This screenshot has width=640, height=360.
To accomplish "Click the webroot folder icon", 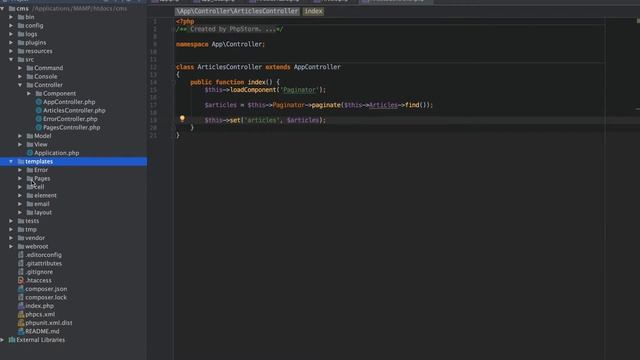I will coord(21,247).
